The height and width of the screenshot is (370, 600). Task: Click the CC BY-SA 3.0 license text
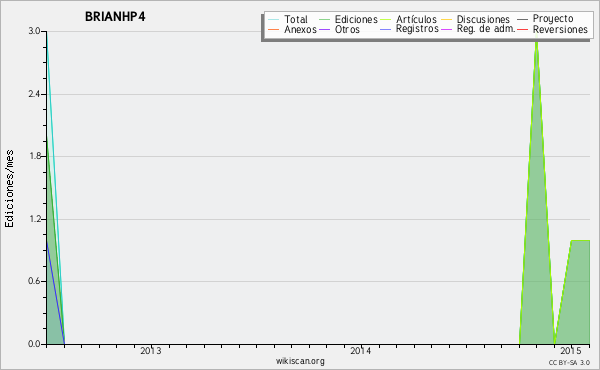[569, 362]
